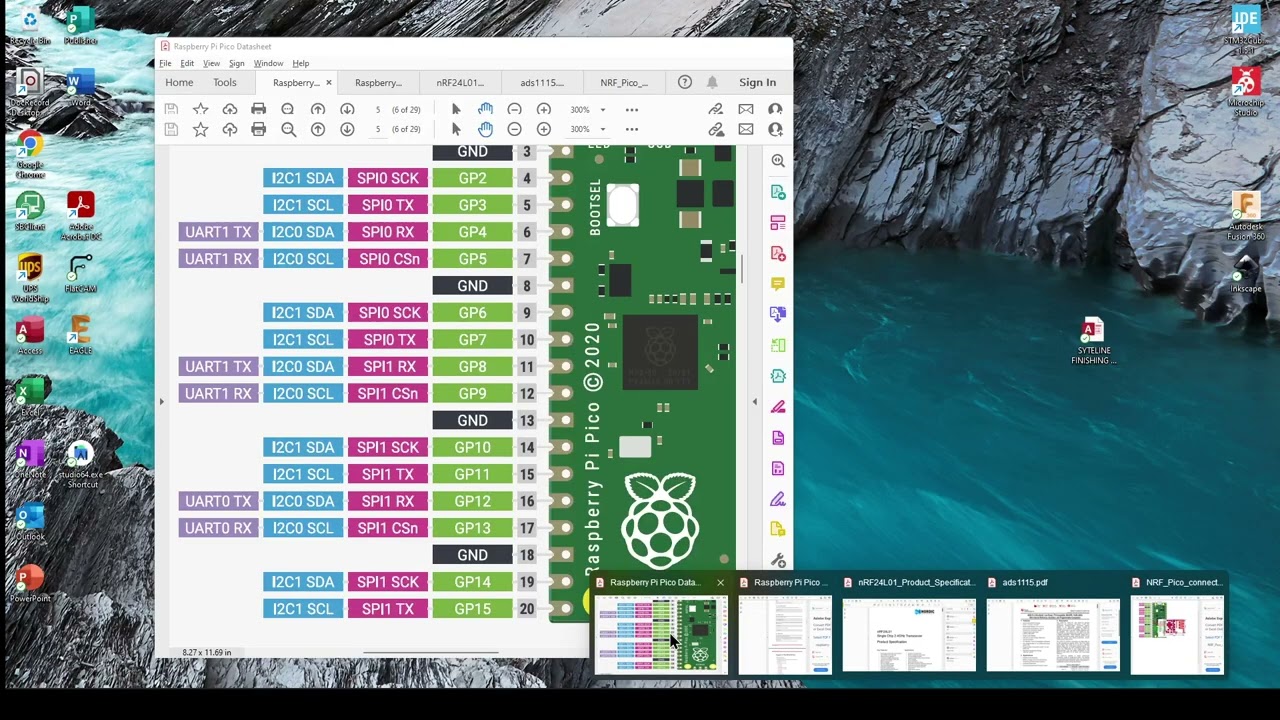Open the Edit menu
Image resolution: width=1280 pixels, height=720 pixels.
click(187, 63)
